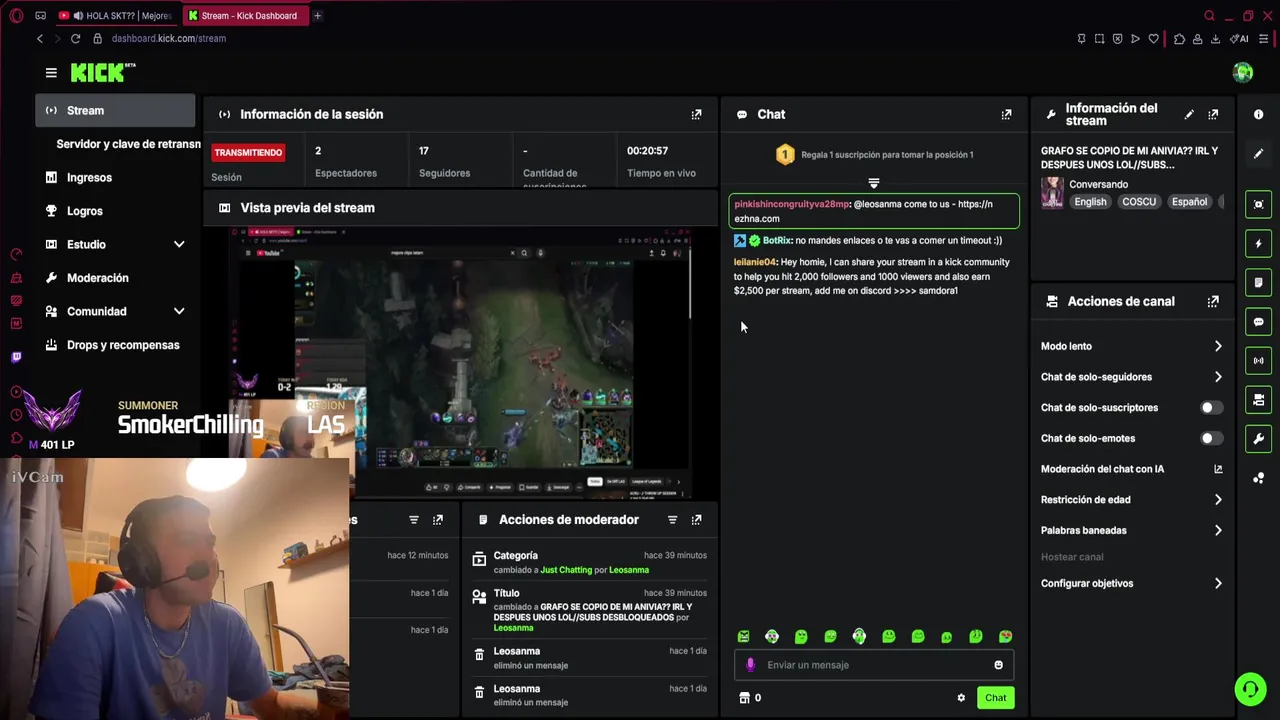Click the wrench icon in right toolbar
The image size is (1280, 720).
(x=1258, y=438)
